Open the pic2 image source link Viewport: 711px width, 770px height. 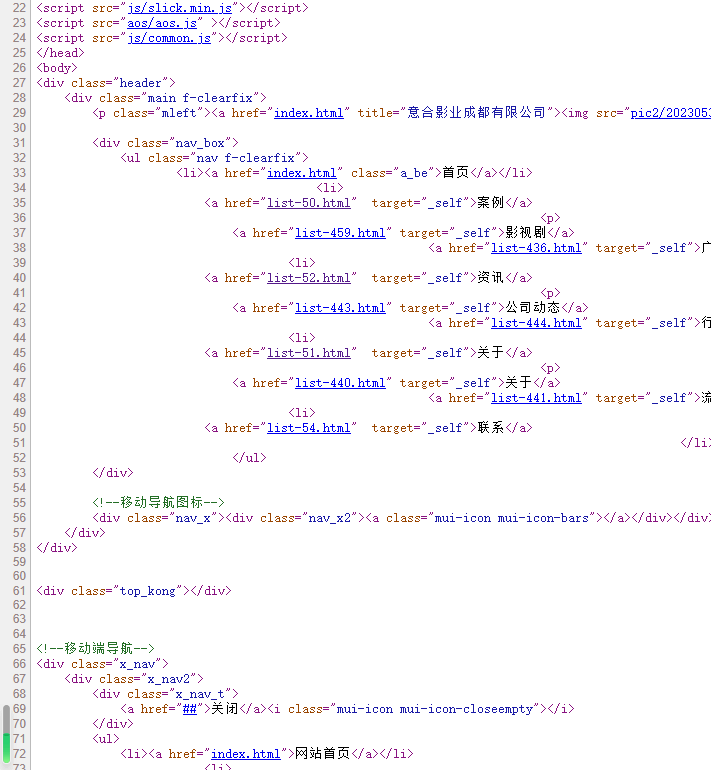pyautogui.click(x=669, y=113)
